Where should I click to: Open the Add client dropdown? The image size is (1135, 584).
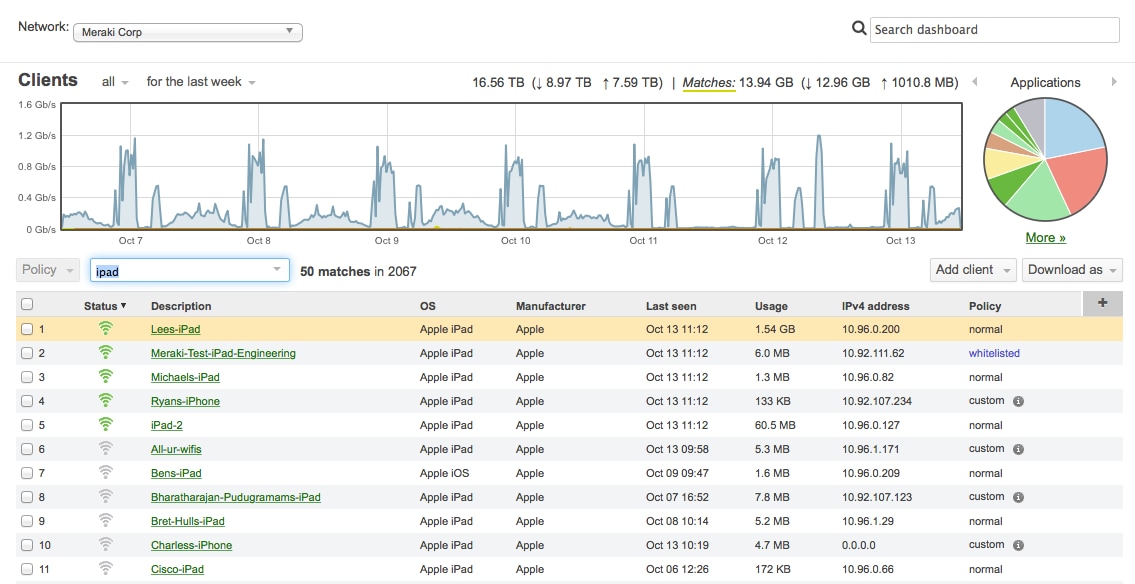coord(973,270)
